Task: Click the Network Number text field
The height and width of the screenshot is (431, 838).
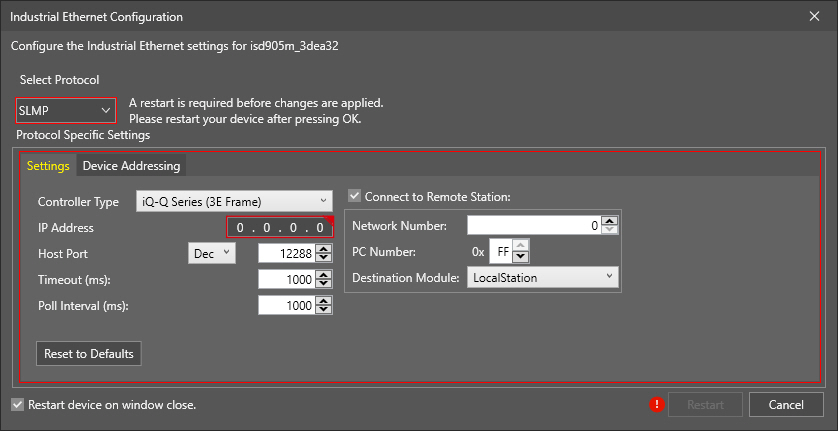Action: (x=533, y=227)
